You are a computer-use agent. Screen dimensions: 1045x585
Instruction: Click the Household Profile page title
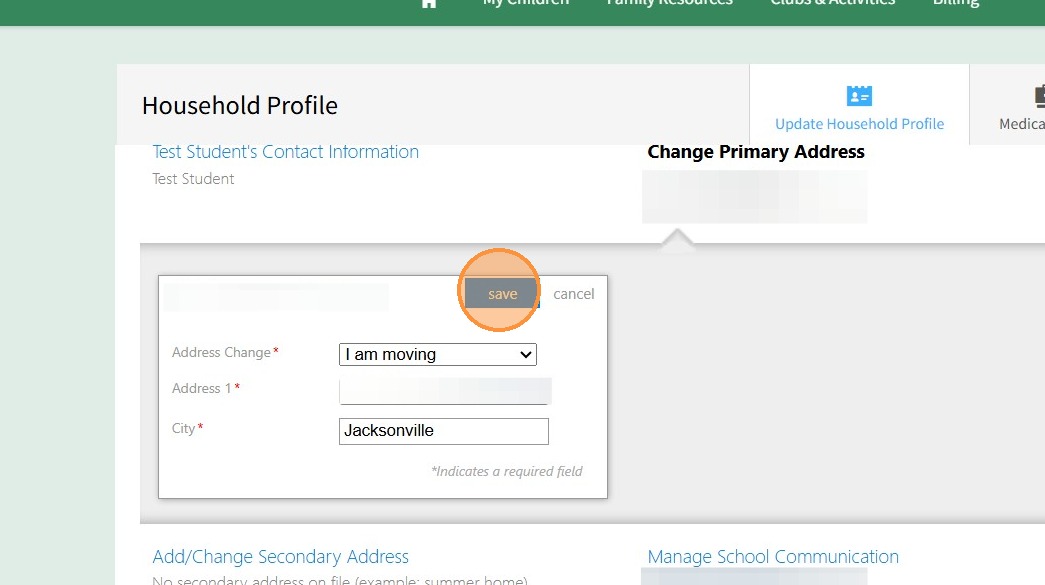click(x=240, y=105)
